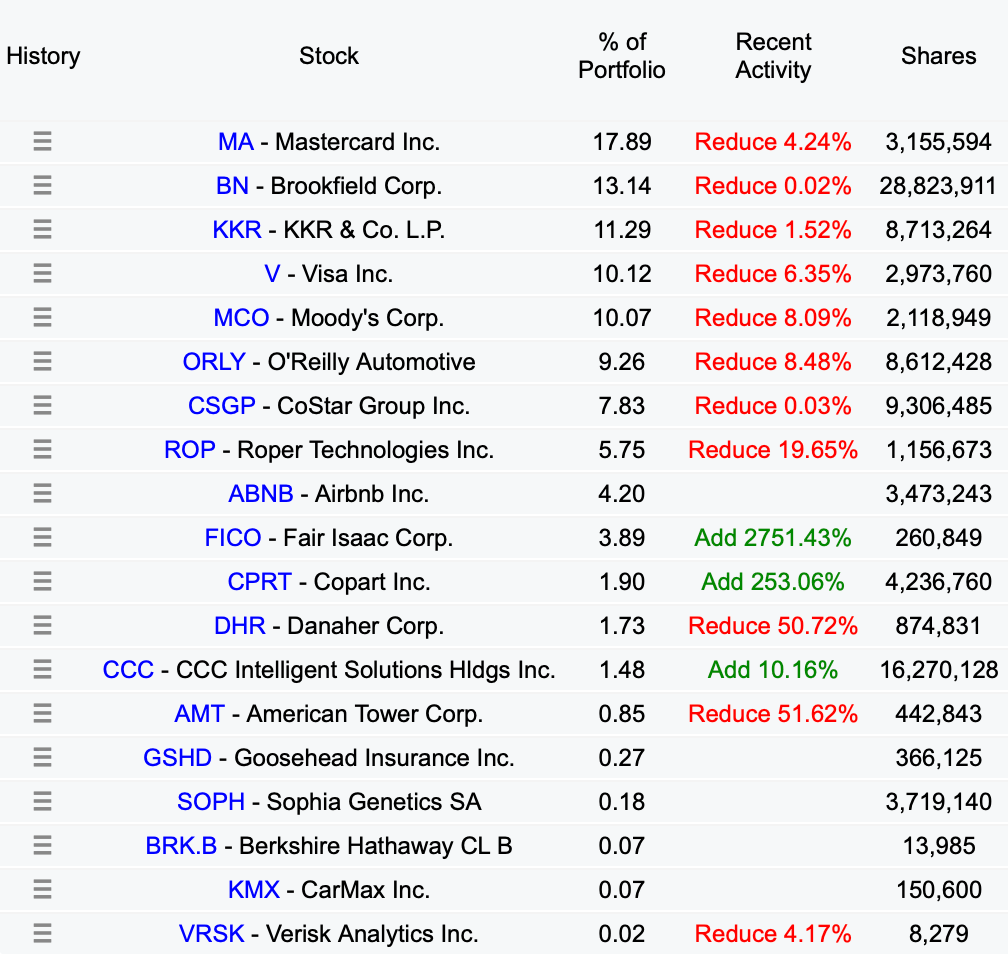Sort by the Shares column header
Image resolution: width=1008 pixels, height=954 pixels.
[x=939, y=56]
